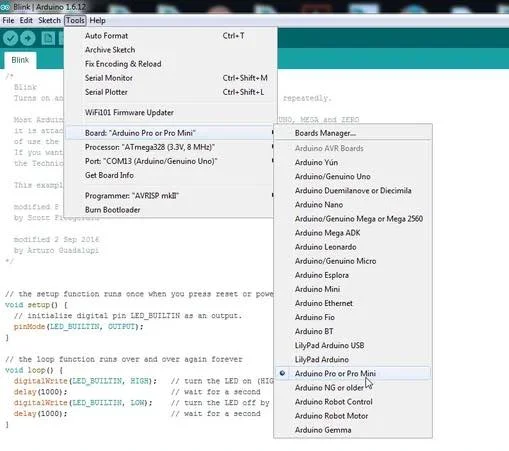Click the pinMode(LED_BUILTIN, OUTPUT) line
This screenshot has width=509, height=451.
coord(78,326)
